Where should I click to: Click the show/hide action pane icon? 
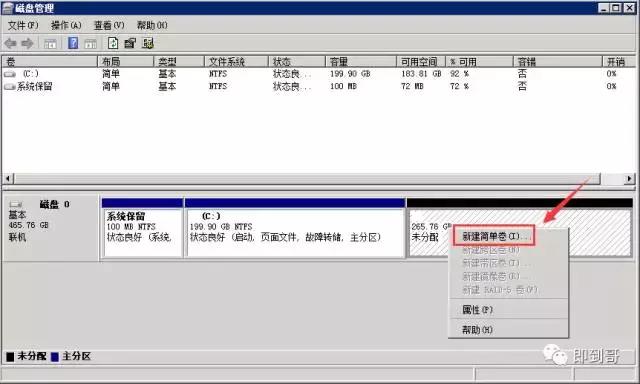tap(91, 43)
